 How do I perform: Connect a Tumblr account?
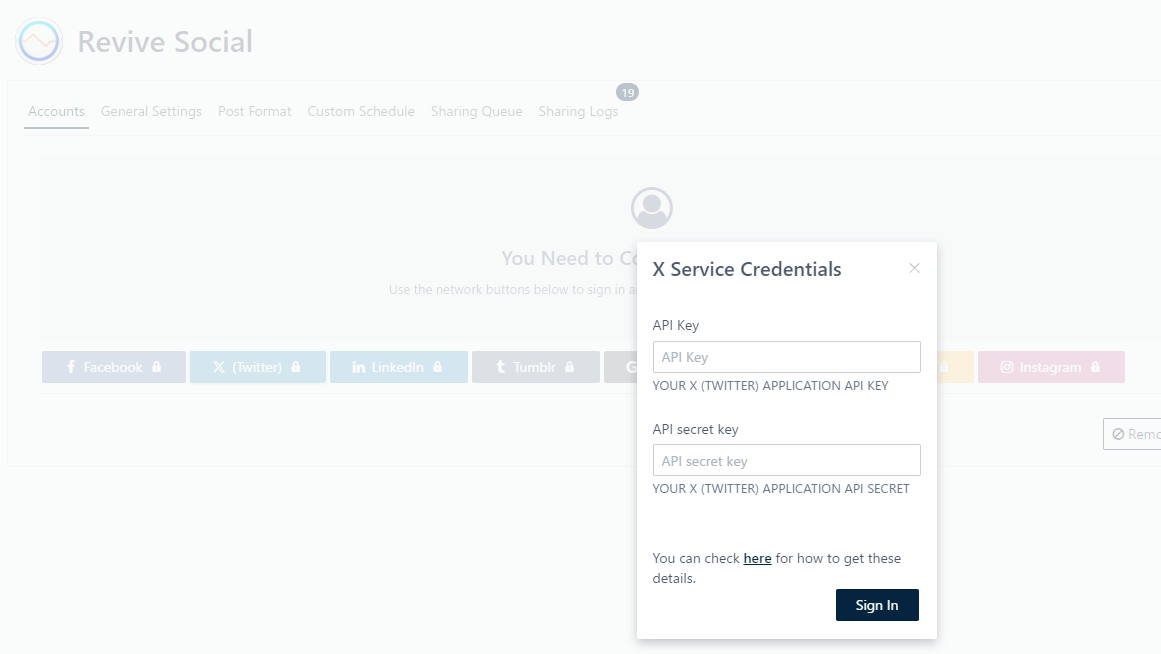pyautogui.click(x=535, y=367)
